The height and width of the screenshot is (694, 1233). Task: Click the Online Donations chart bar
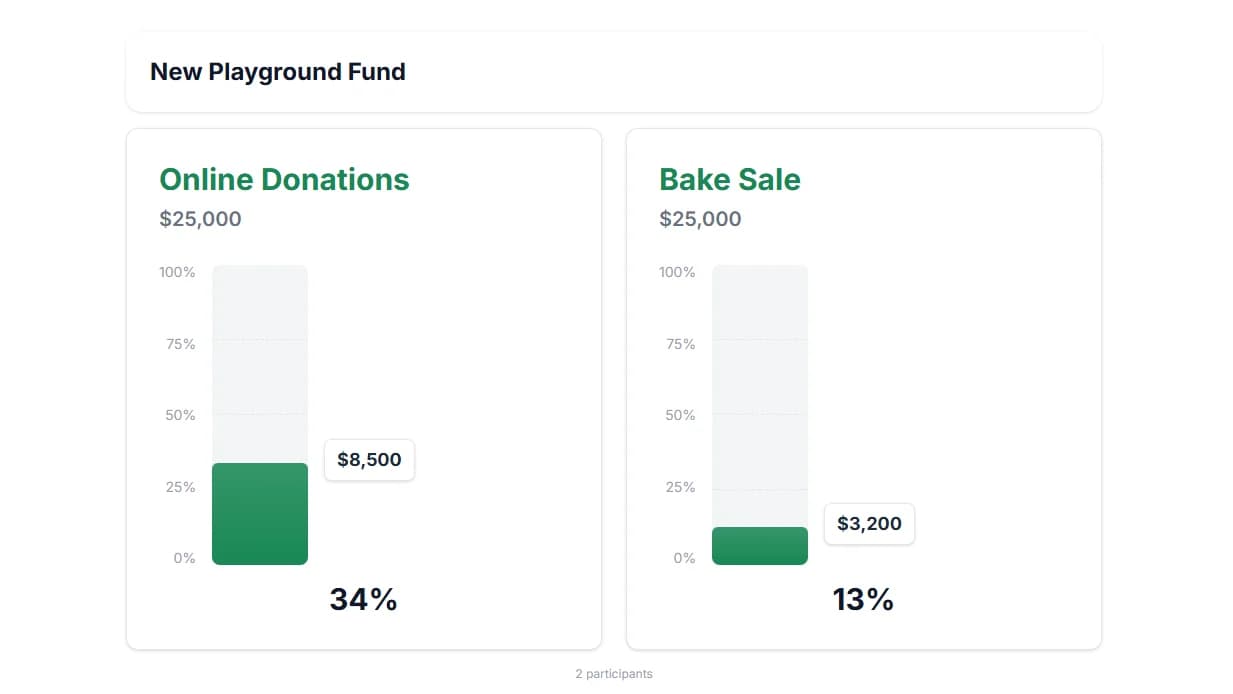(259, 510)
